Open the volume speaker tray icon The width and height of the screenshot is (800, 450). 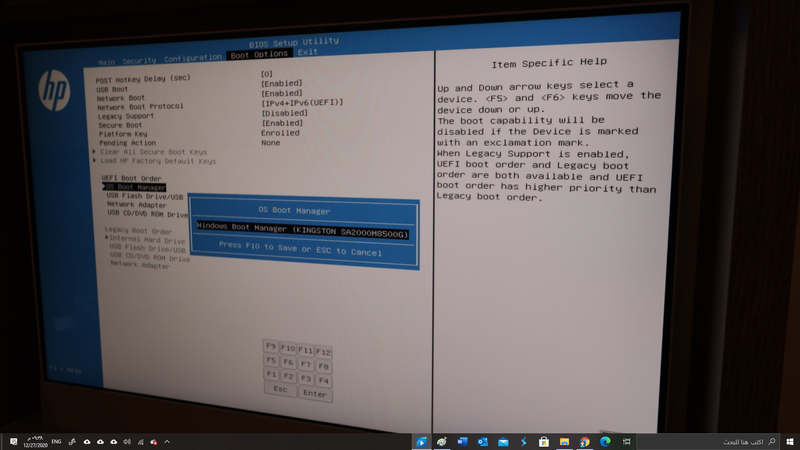click(x=127, y=442)
